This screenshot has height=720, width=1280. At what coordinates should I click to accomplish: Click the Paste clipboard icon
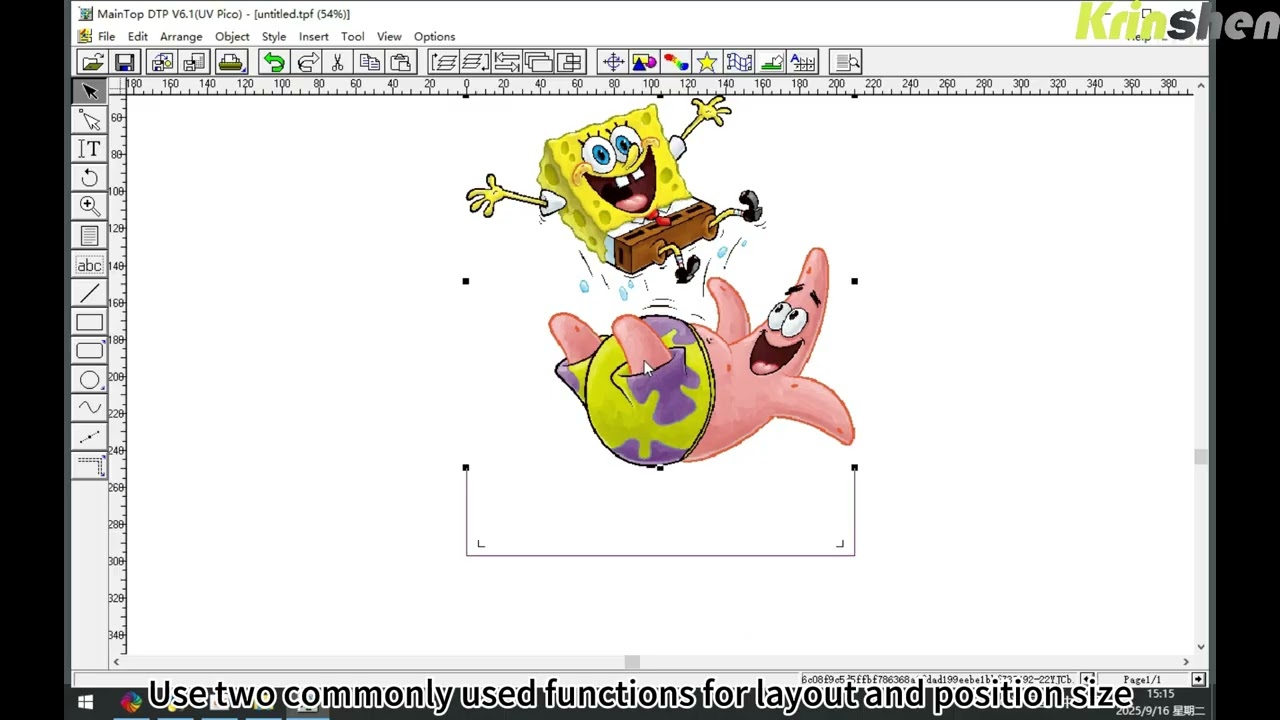pos(400,62)
